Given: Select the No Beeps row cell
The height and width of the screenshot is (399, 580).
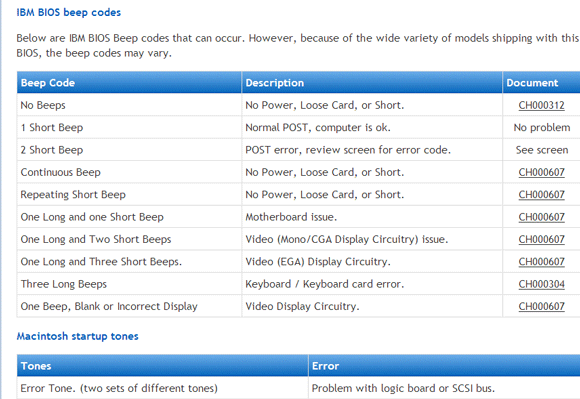Looking at the screenshot, I should (x=129, y=105).
